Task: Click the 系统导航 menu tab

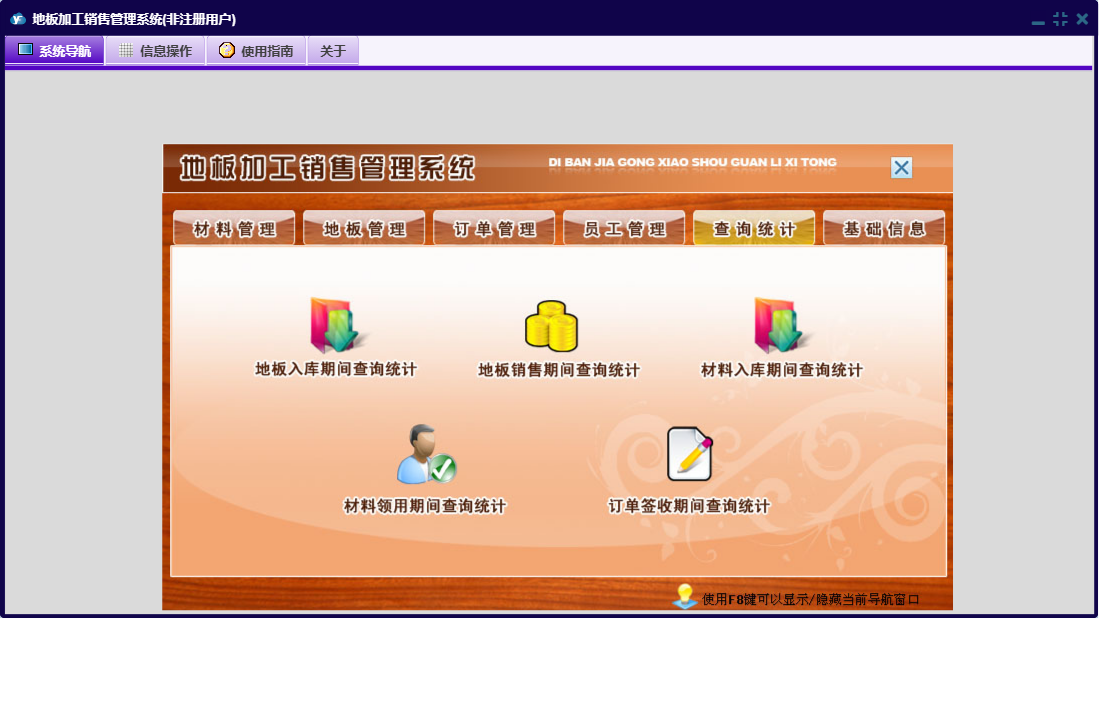Action: click(x=54, y=51)
